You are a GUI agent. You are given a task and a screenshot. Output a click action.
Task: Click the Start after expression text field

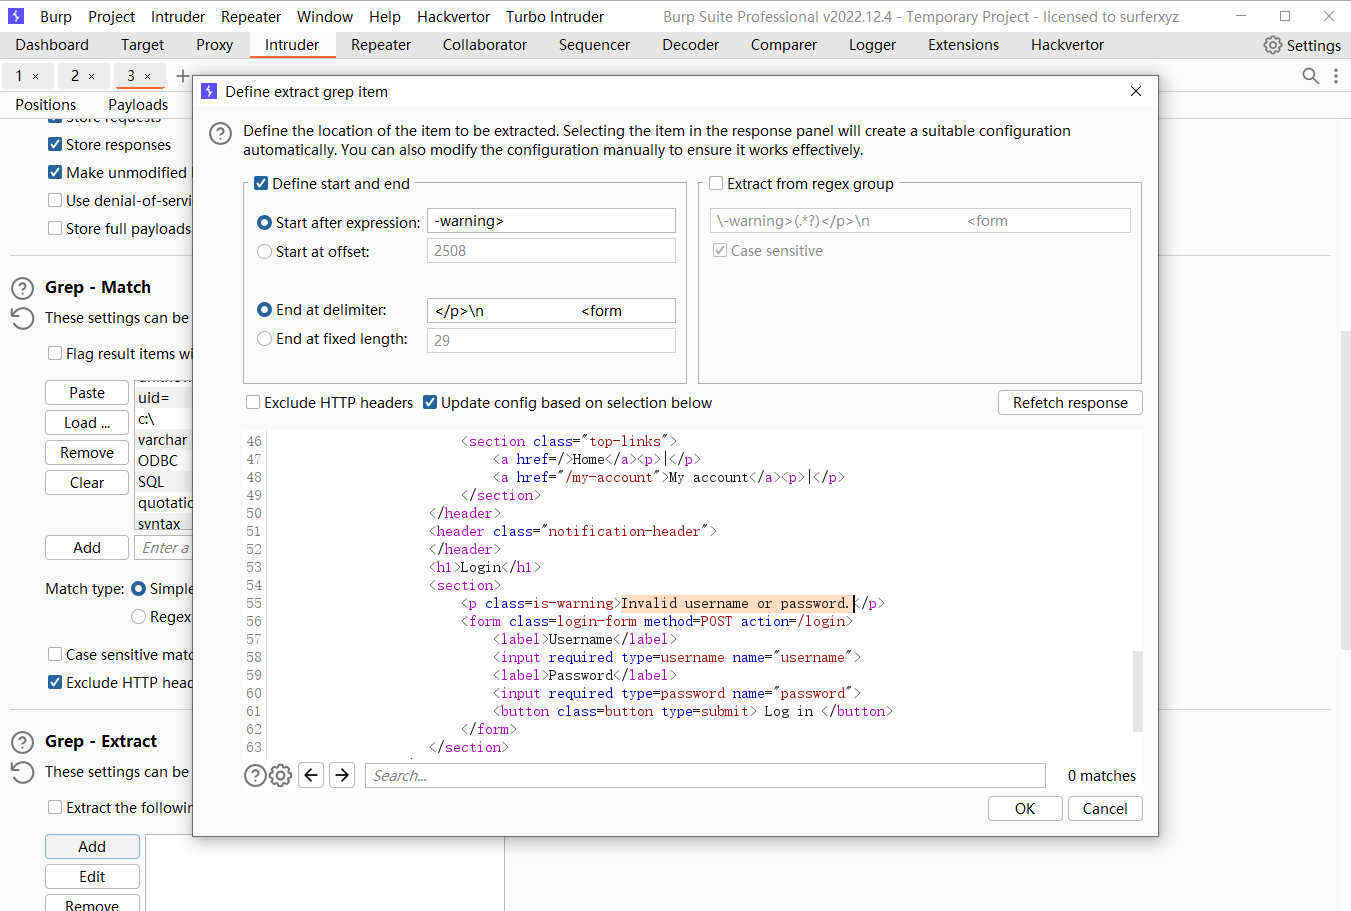point(551,221)
